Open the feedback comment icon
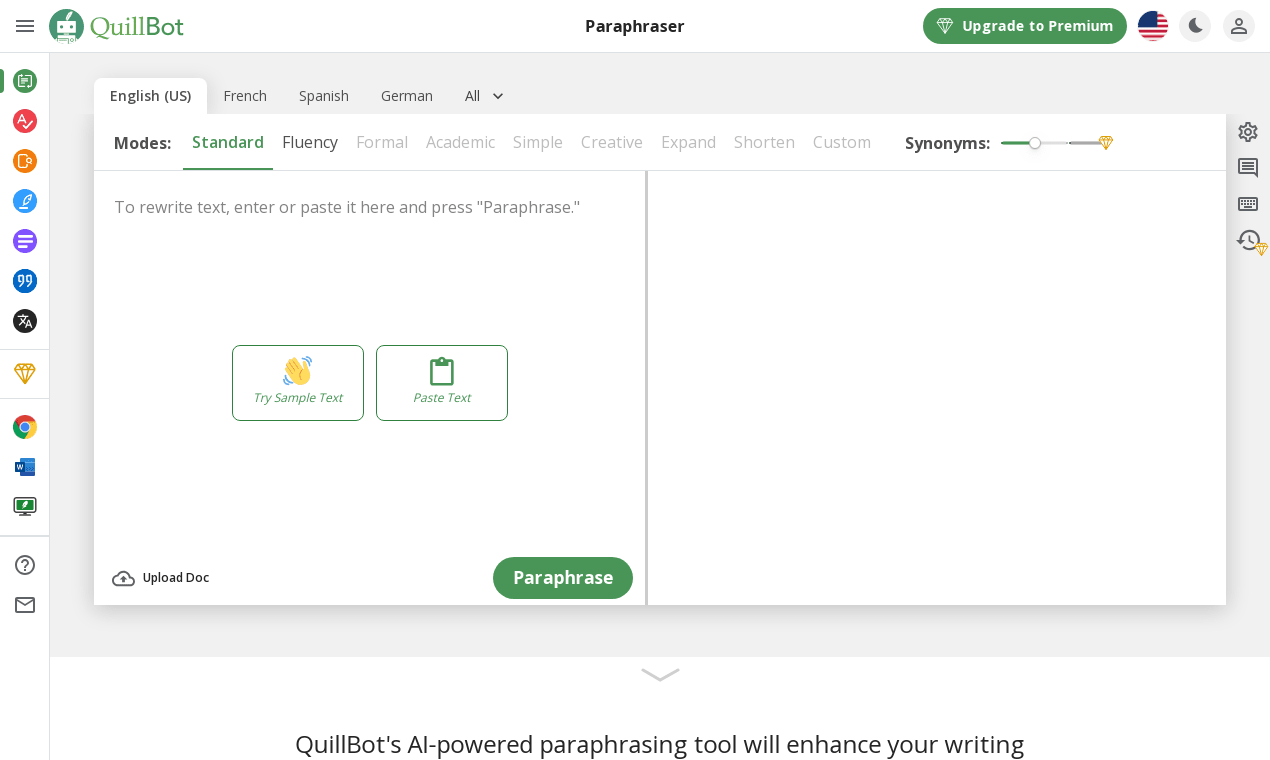 1248,168
